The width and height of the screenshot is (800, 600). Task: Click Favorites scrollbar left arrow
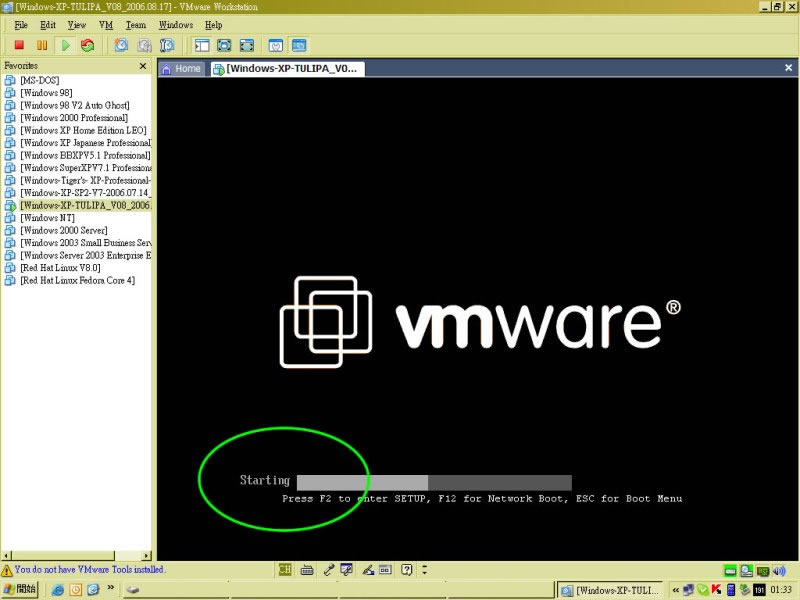(6, 555)
